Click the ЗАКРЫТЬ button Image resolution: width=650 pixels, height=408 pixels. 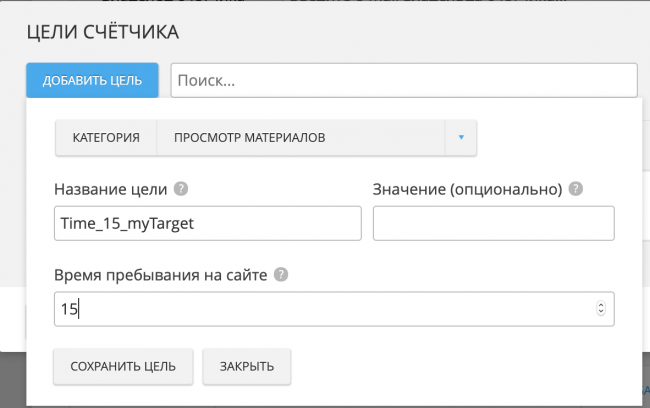click(246, 367)
